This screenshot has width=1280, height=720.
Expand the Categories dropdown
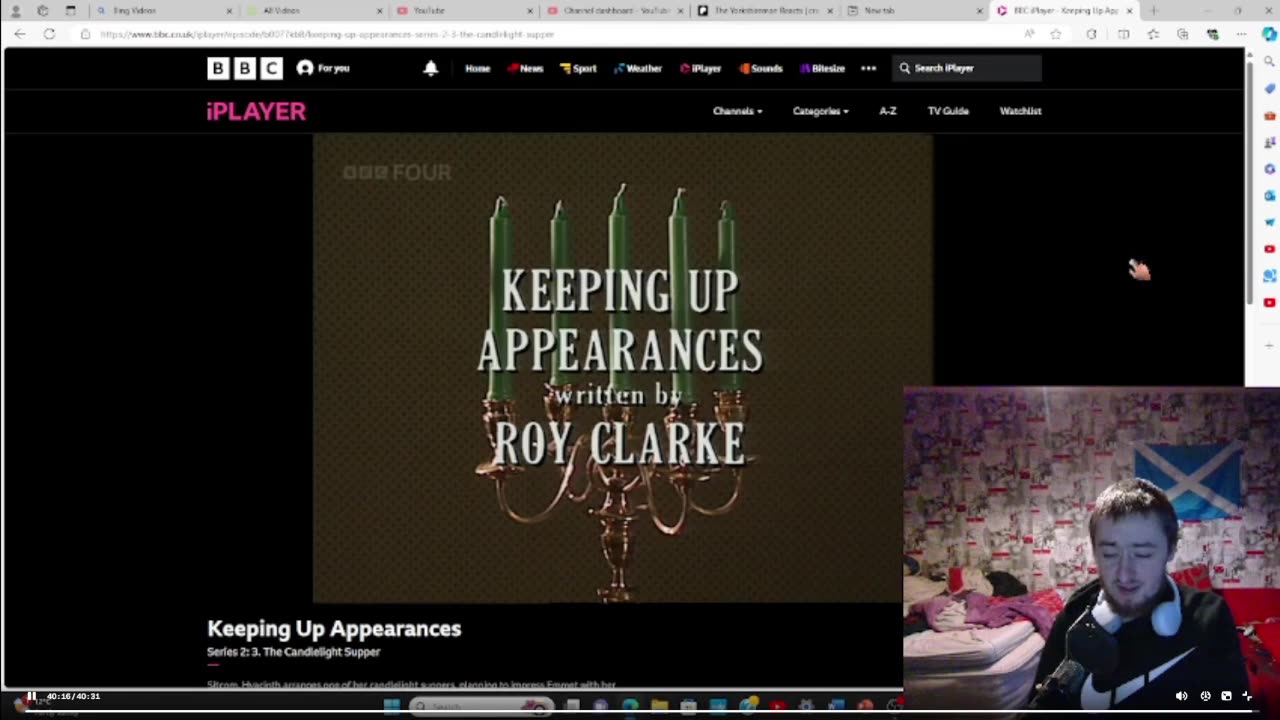click(820, 111)
